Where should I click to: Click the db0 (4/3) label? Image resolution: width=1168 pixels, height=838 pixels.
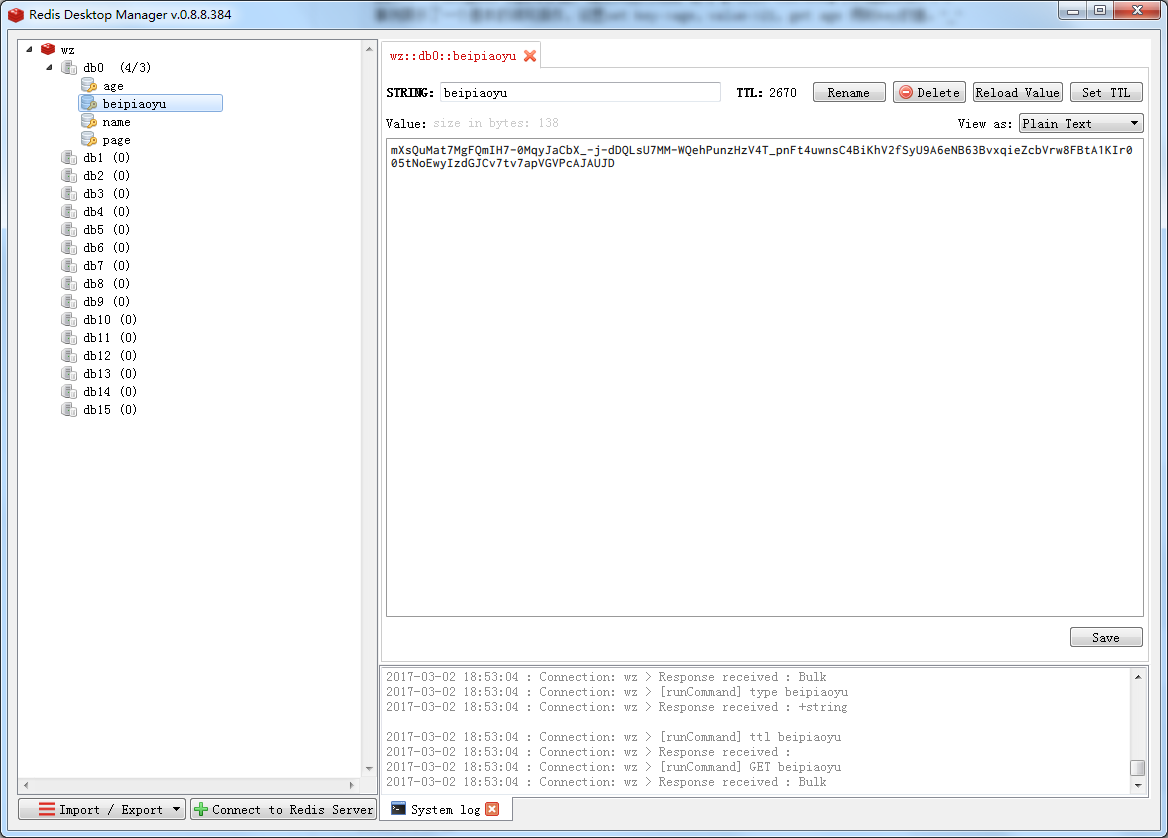click(117, 68)
